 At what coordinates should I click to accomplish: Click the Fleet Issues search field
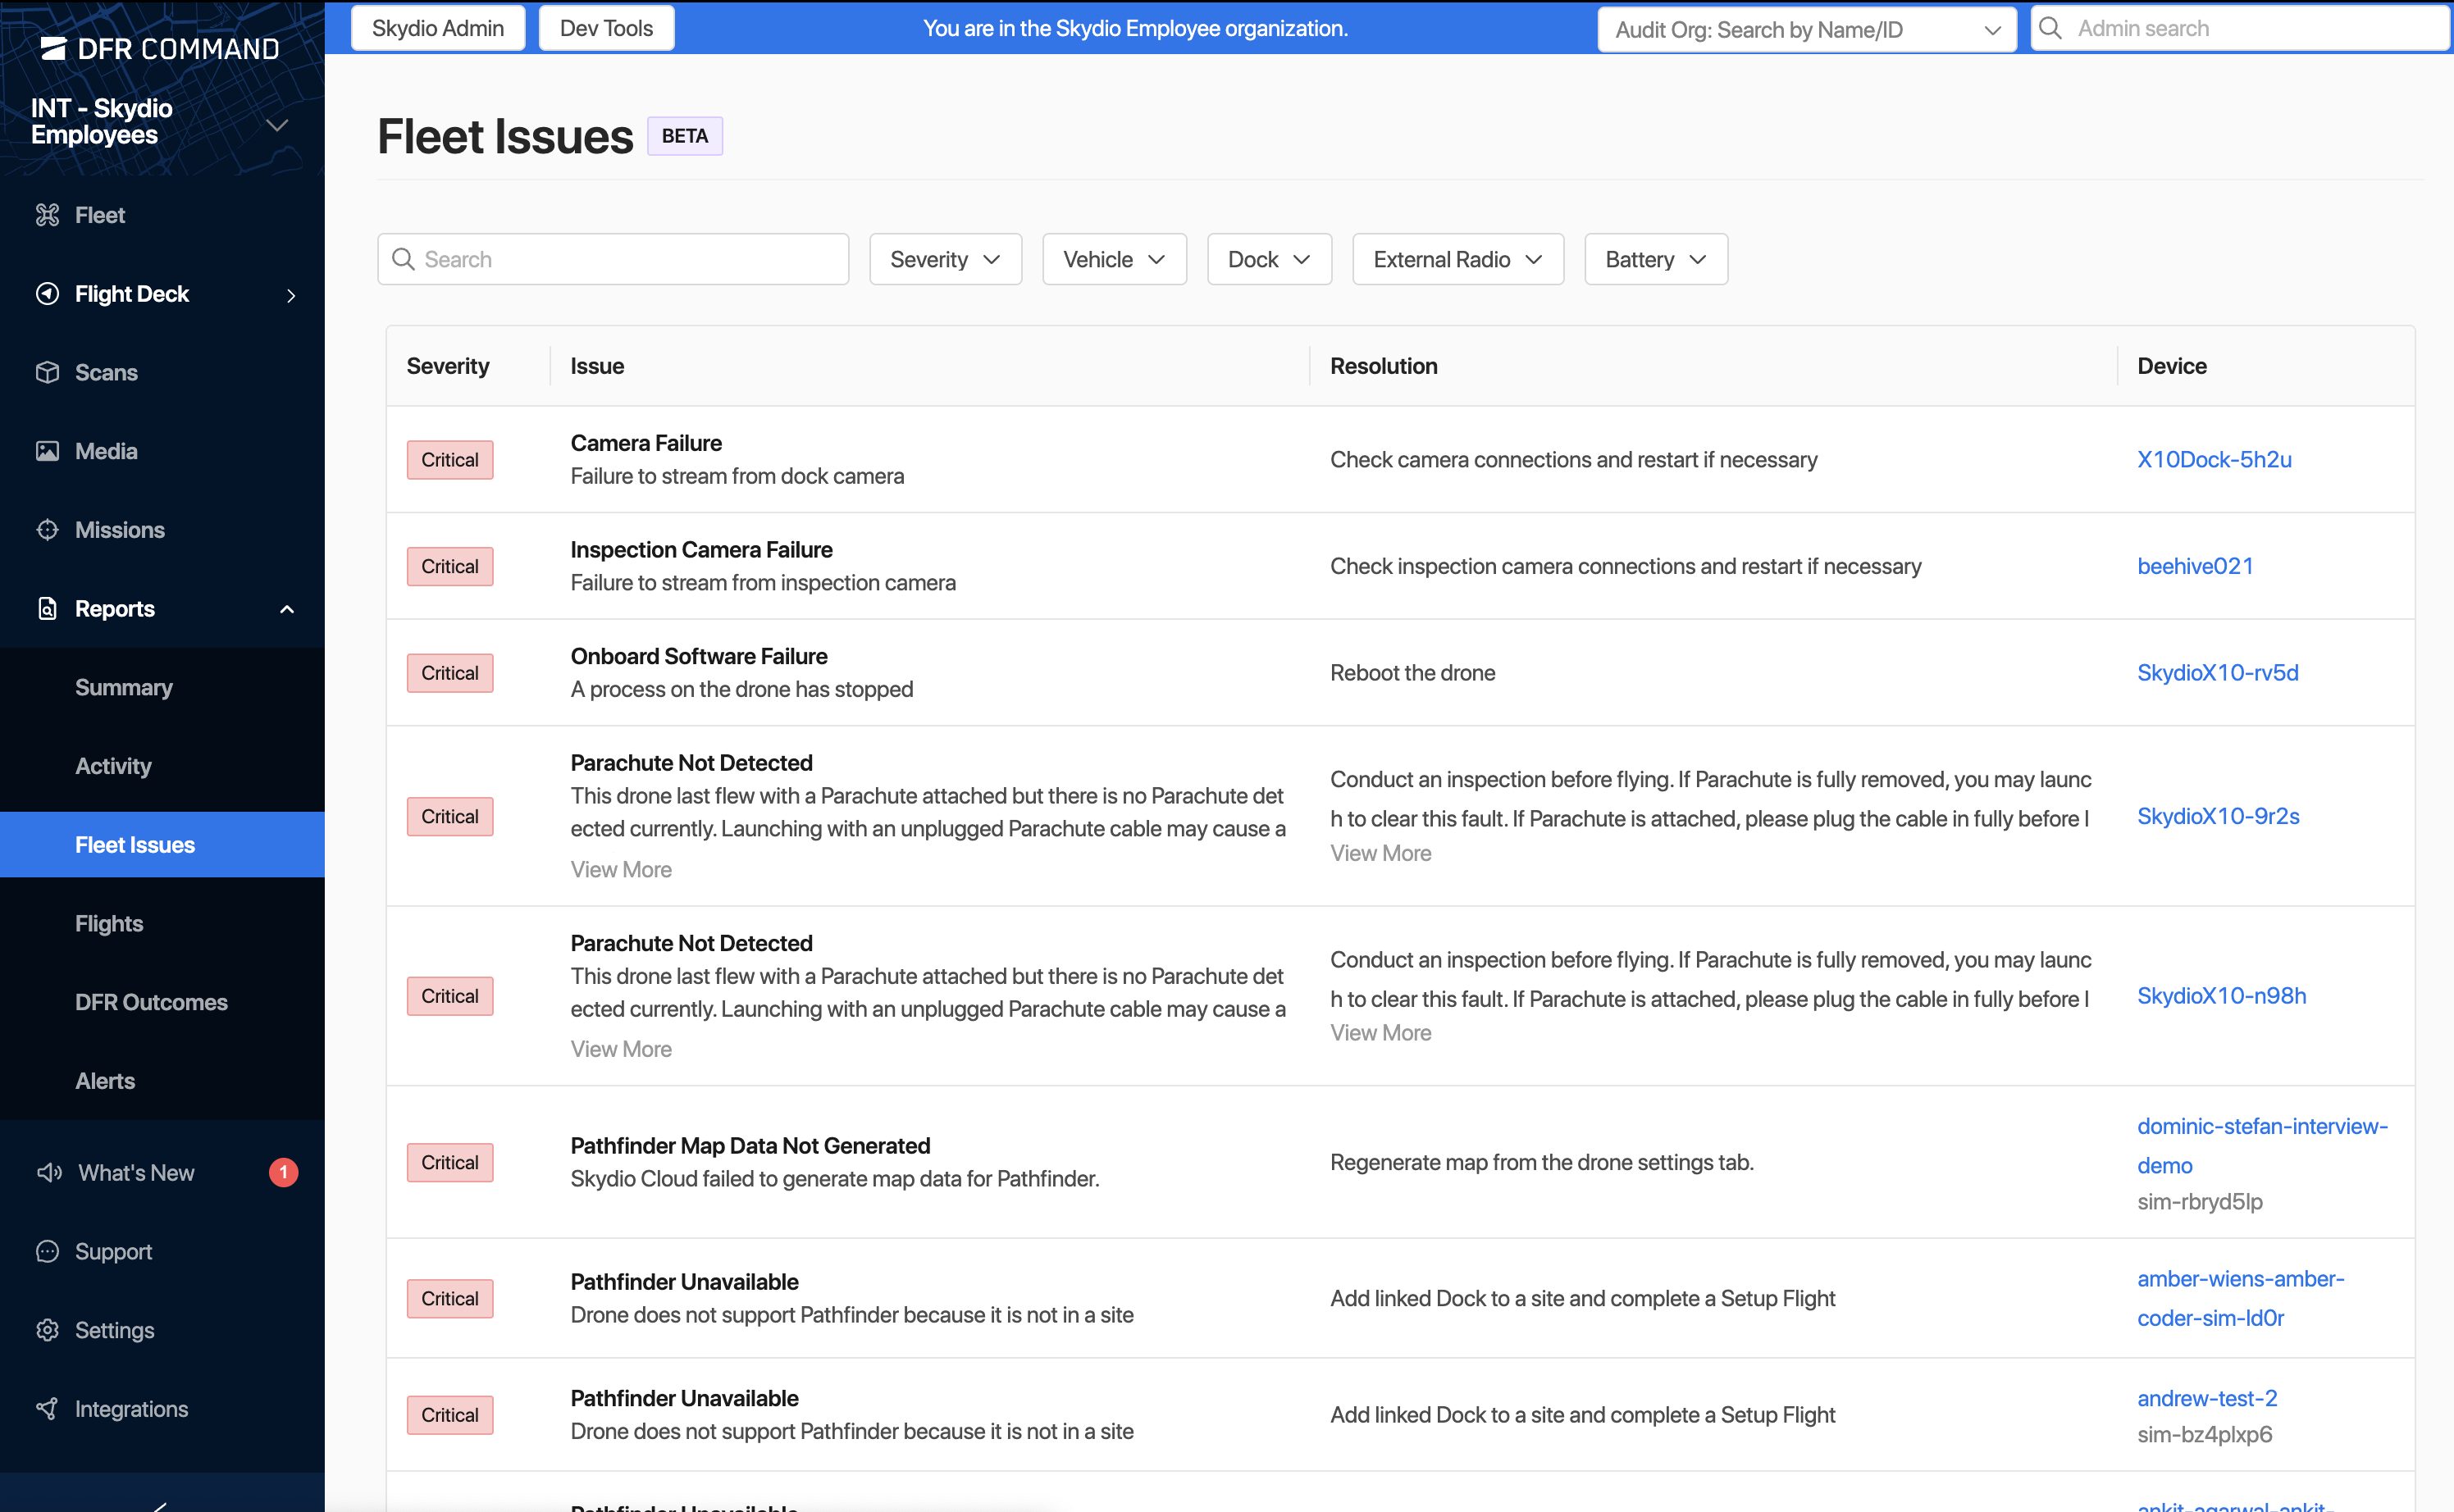pyautogui.click(x=613, y=259)
